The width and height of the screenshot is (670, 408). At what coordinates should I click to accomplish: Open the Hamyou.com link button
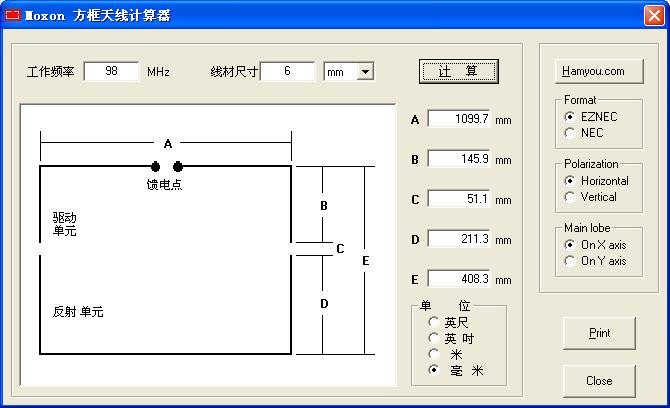click(598, 71)
